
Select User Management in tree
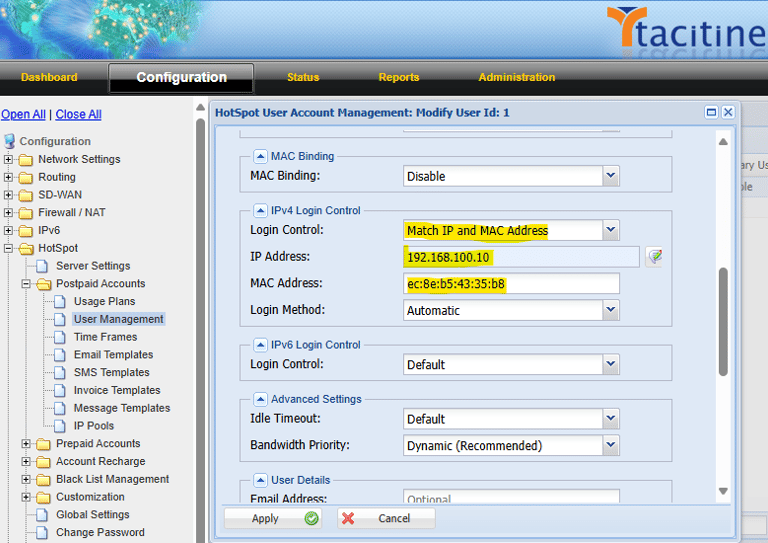pyautogui.click(x=119, y=319)
